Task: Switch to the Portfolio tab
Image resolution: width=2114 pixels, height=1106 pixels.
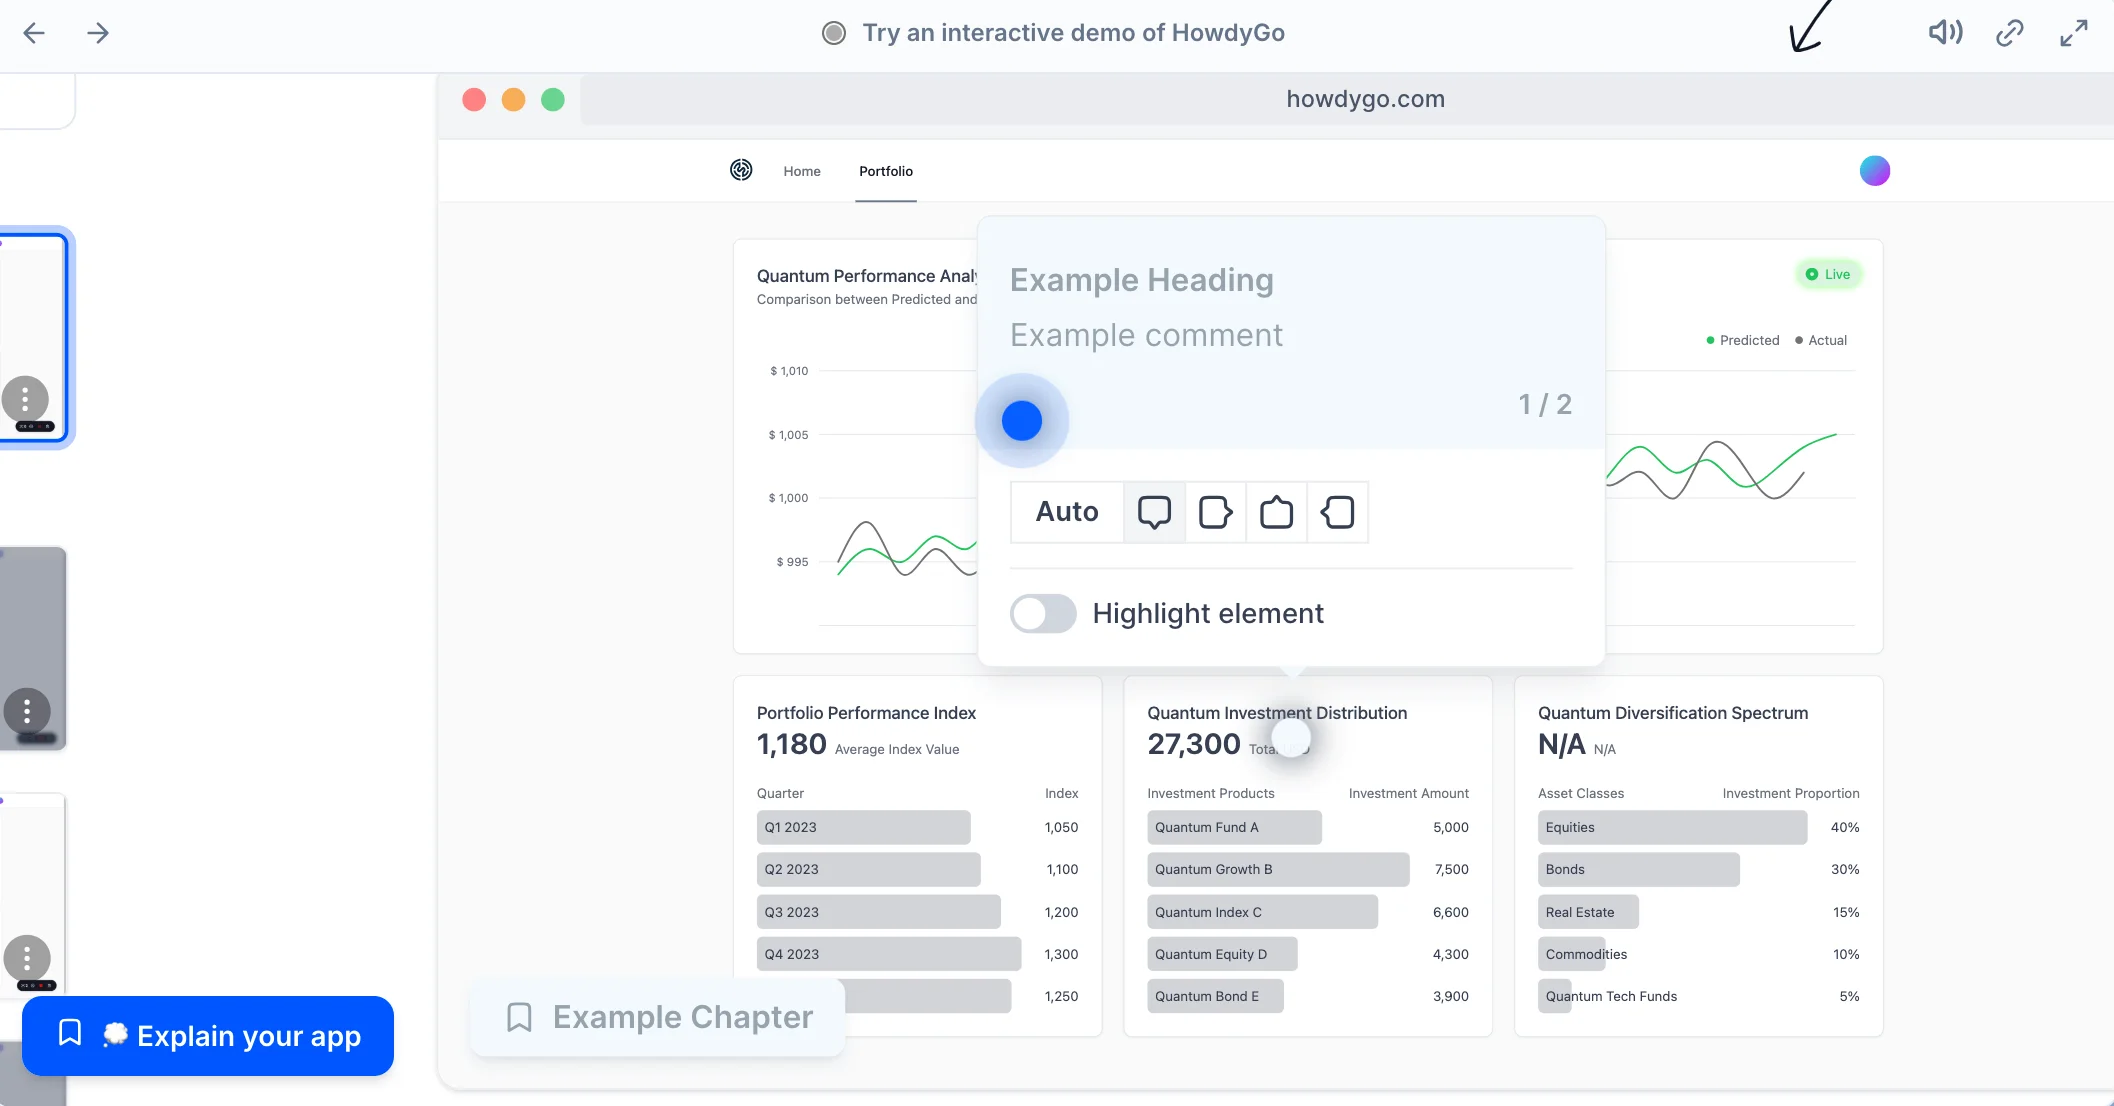Action: point(885,171)
